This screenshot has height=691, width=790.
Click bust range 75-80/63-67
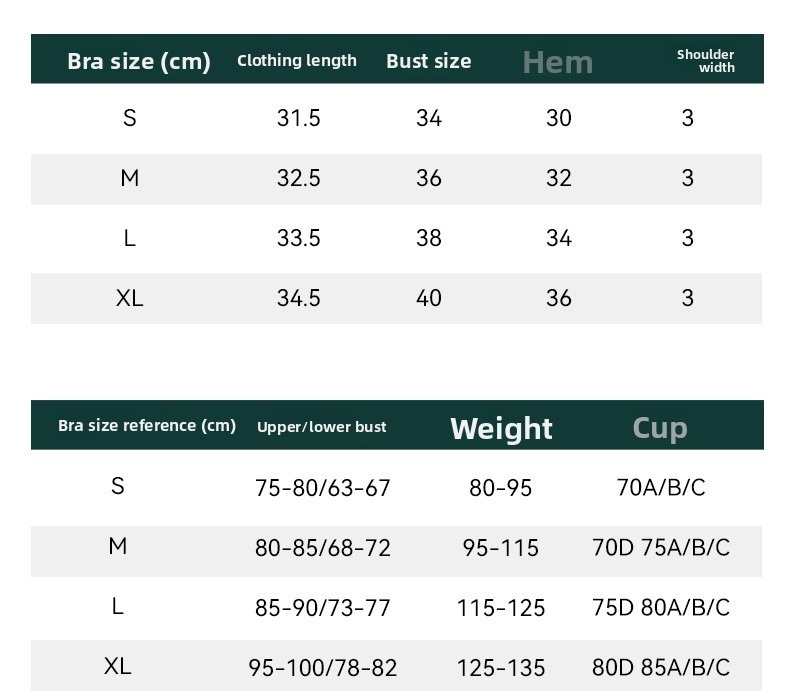point(322,488)
